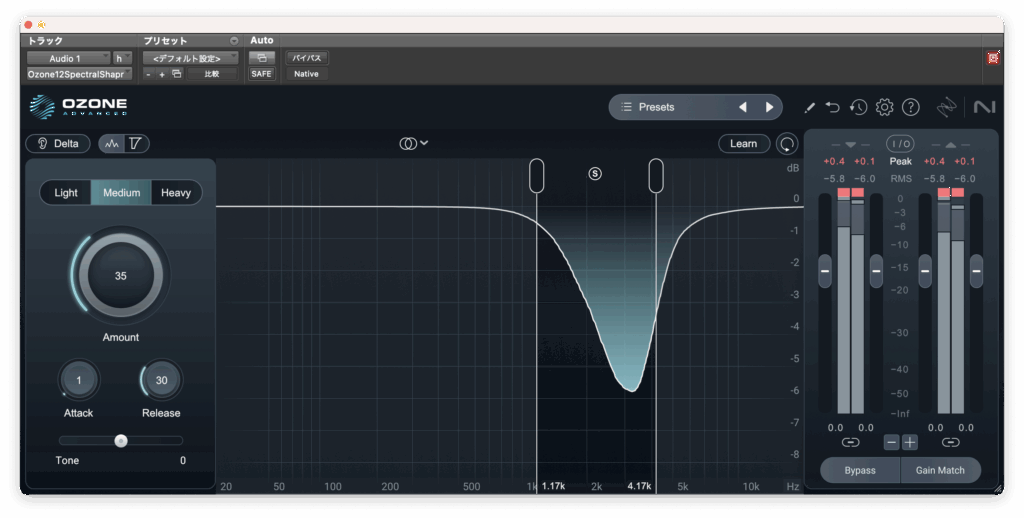
Task: Click the Learn button
Action: (x=743, y=144)
